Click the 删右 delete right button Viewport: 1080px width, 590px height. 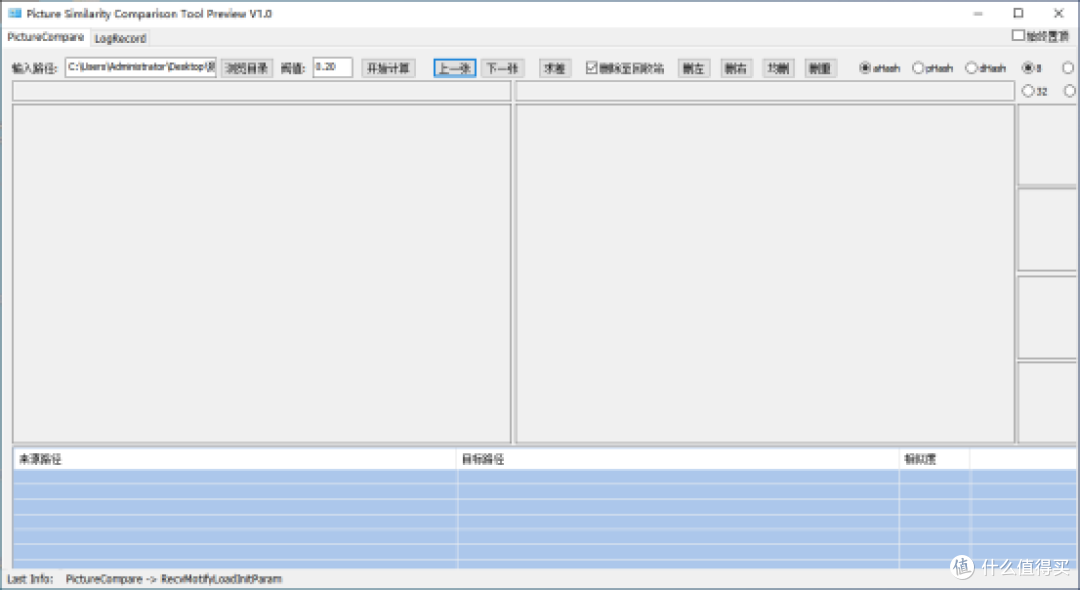(736, 68)
